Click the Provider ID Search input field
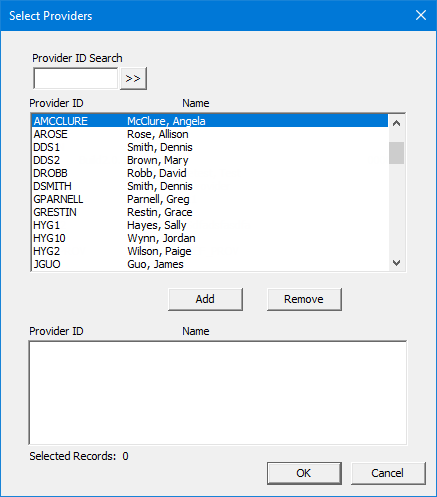Image resolution: width=437 pixels, height=497 pixels. click(x=76, y=79)
